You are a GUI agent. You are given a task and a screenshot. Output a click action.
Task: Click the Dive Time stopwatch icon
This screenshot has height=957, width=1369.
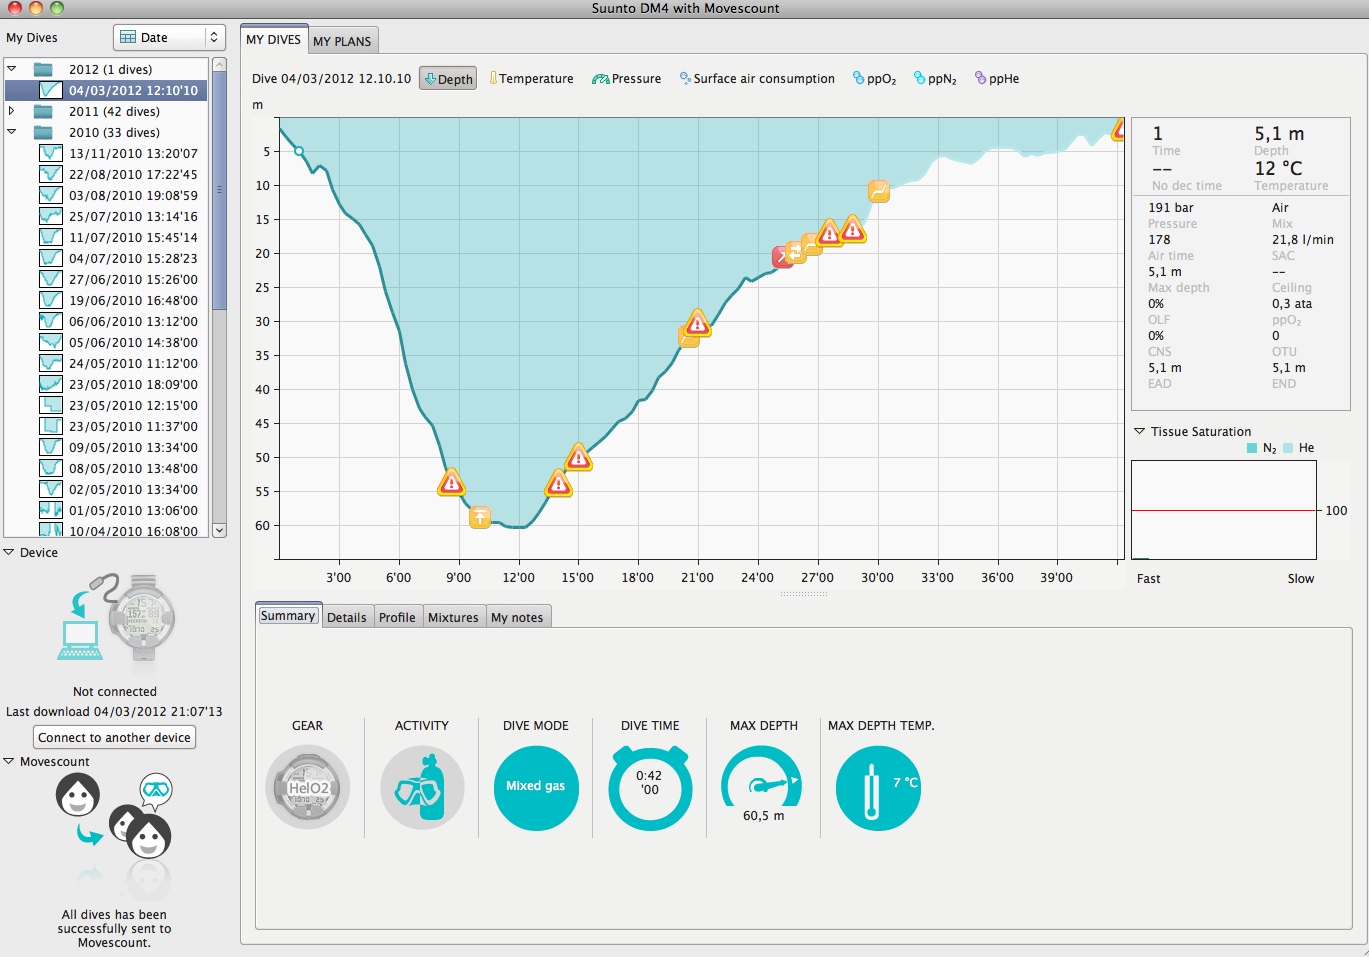[650, 788]
